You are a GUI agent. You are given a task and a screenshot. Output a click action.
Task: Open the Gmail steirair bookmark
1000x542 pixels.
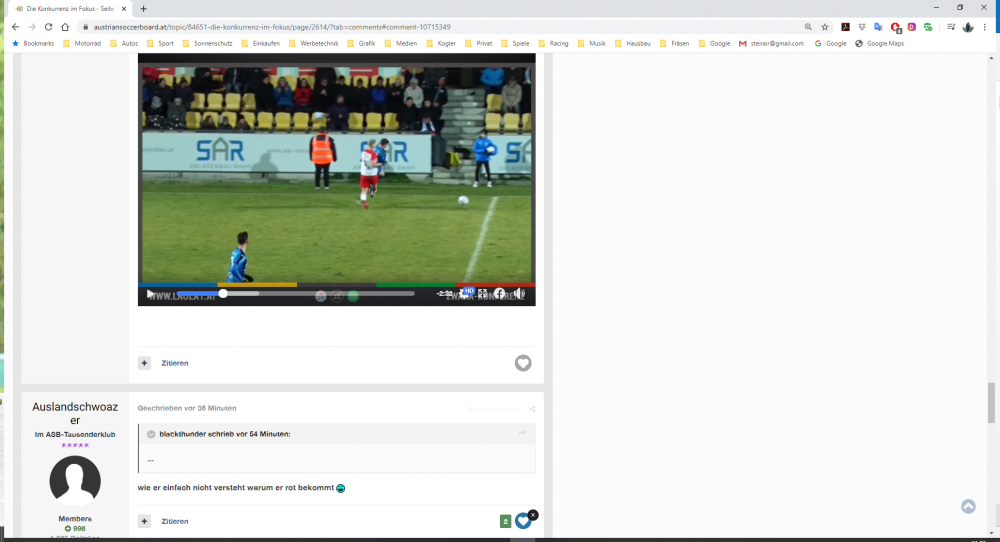(771, 43)
